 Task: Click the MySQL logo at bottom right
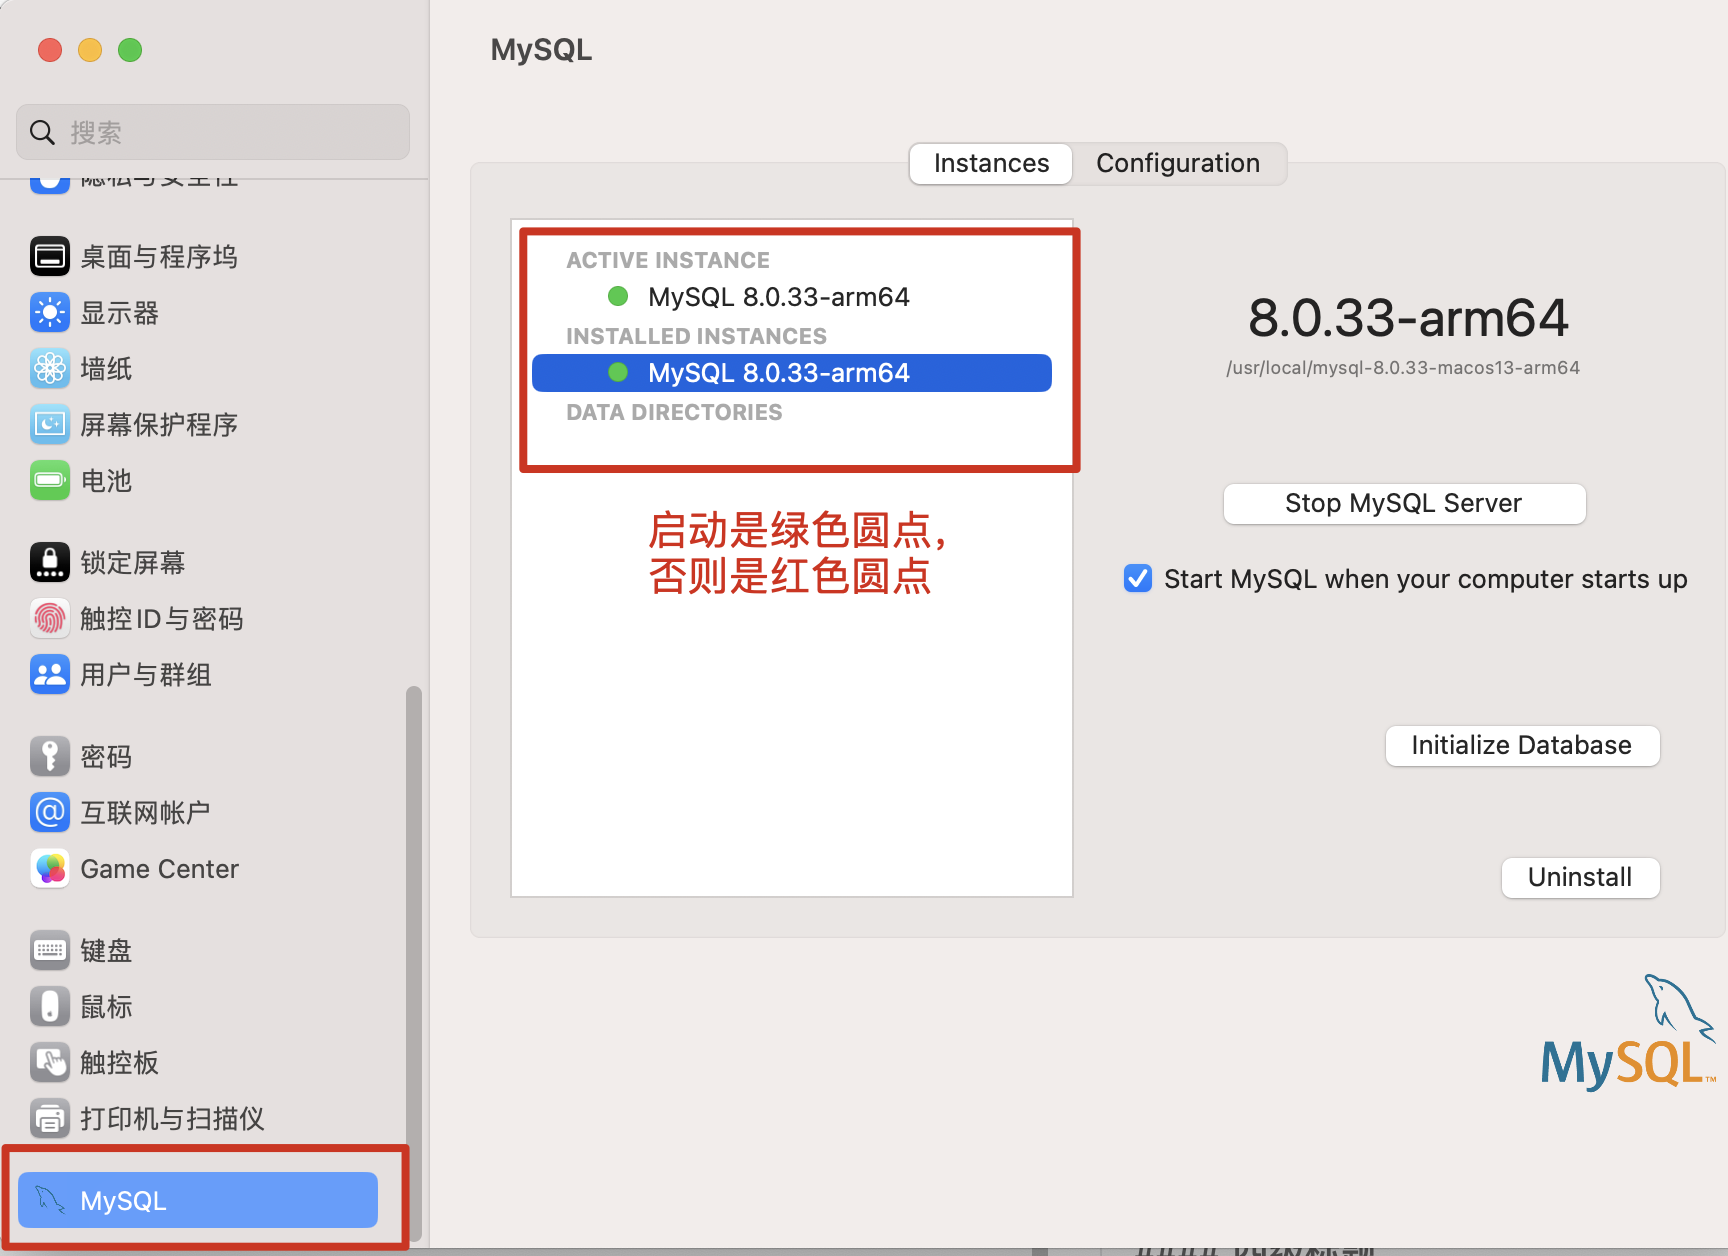tap(1629, 1033)
